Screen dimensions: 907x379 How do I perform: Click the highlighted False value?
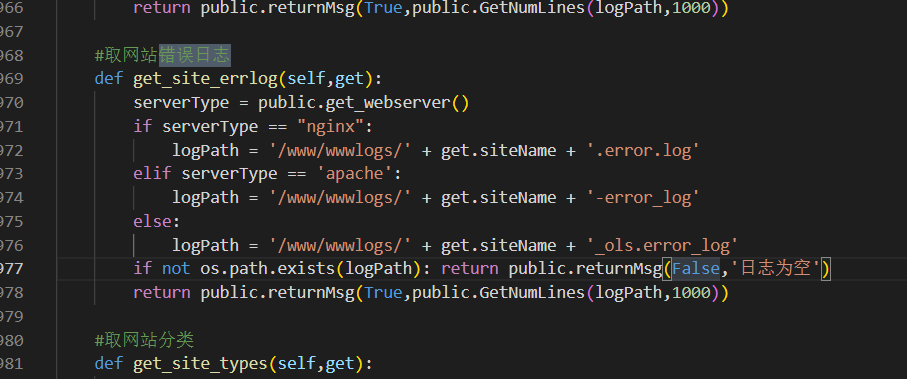click(x=695, y=268)
